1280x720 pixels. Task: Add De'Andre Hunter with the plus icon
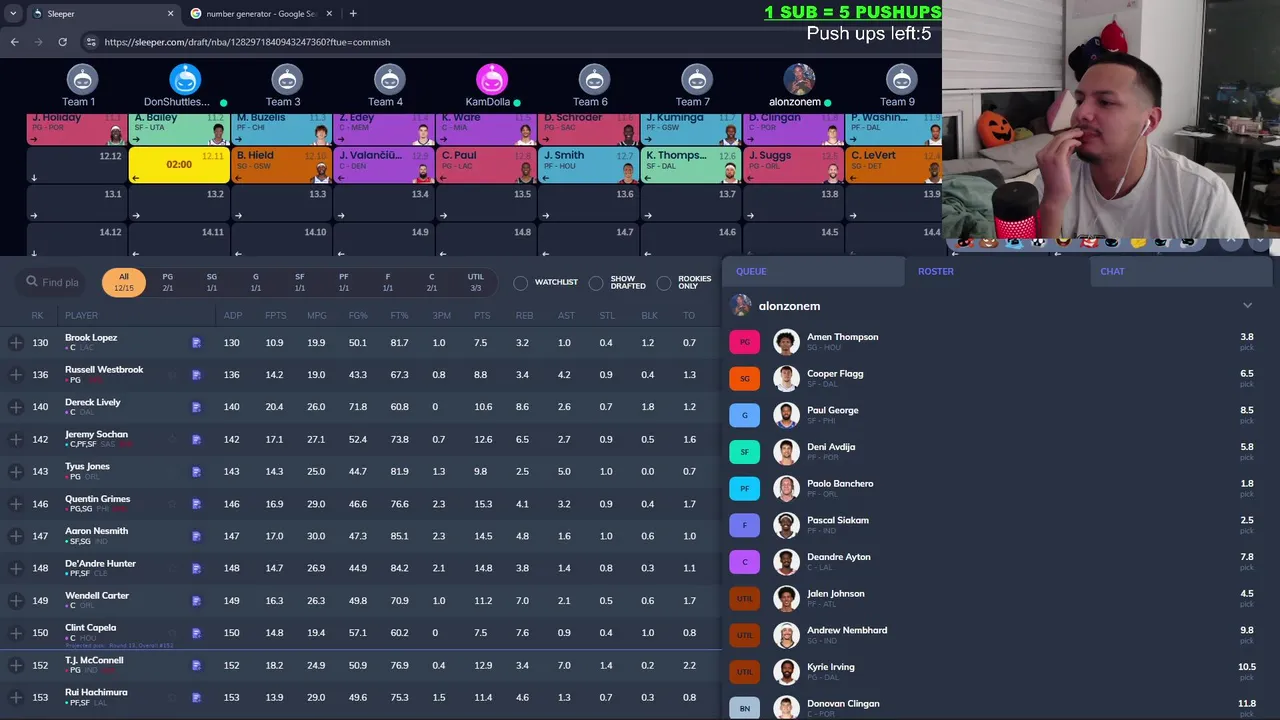(15, 568)
